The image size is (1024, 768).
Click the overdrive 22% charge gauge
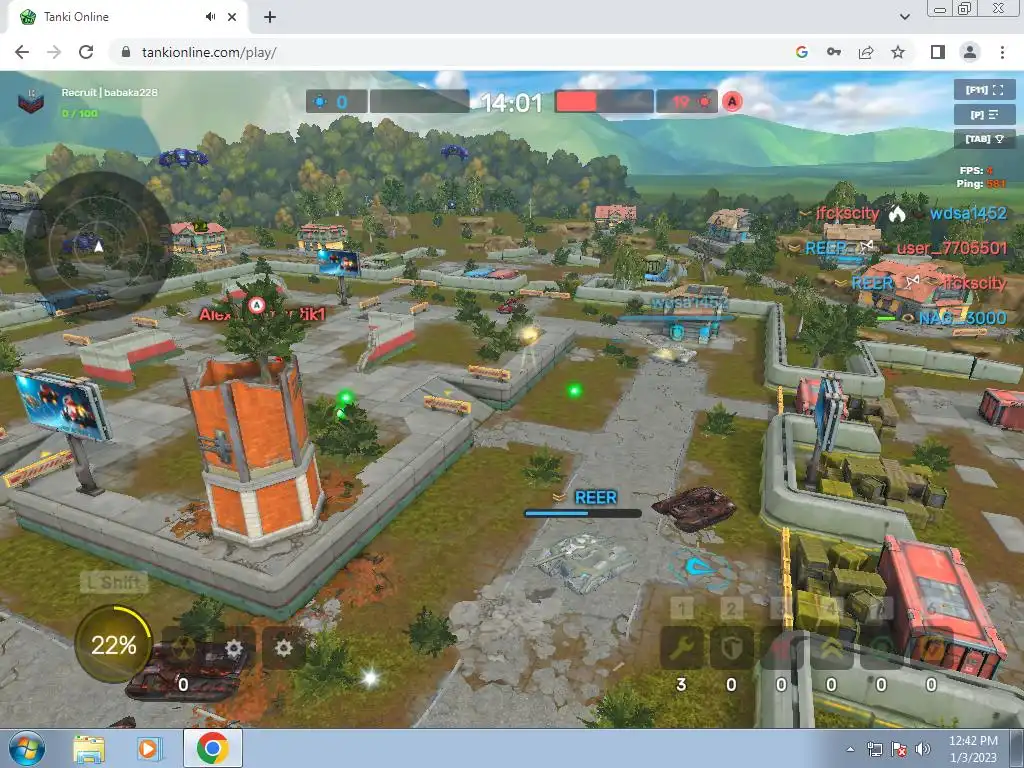[x=114, y=645]
